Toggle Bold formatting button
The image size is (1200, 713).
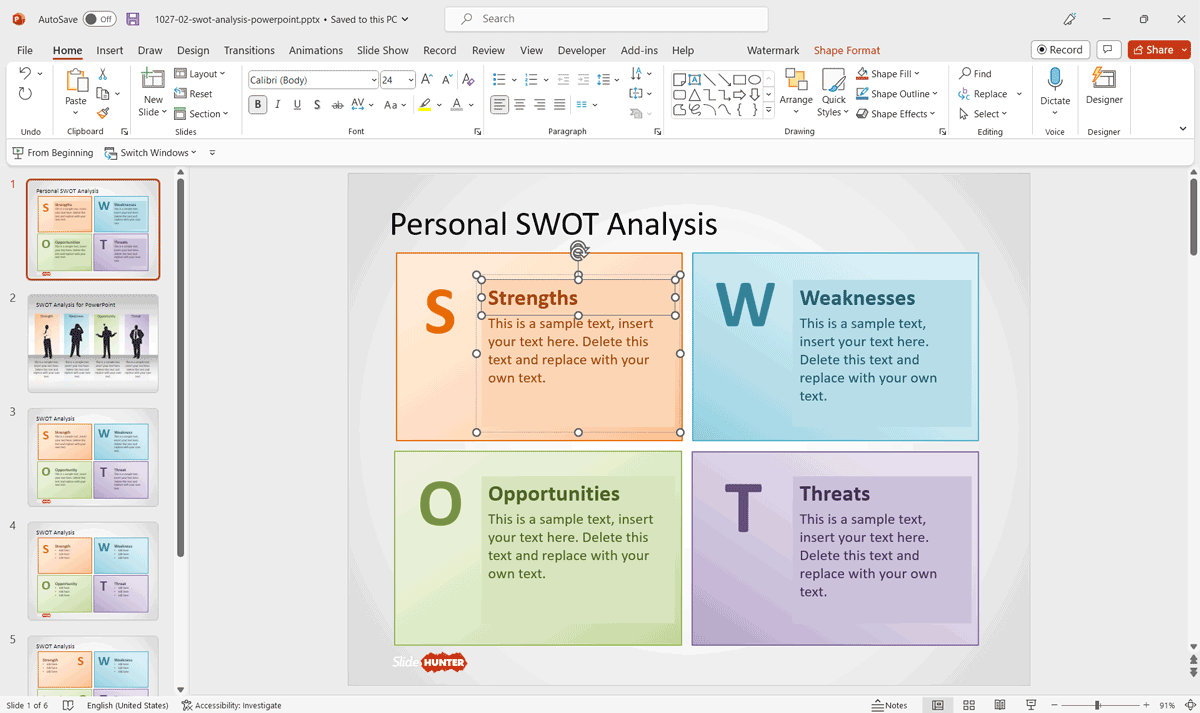[x=258, y=105]
